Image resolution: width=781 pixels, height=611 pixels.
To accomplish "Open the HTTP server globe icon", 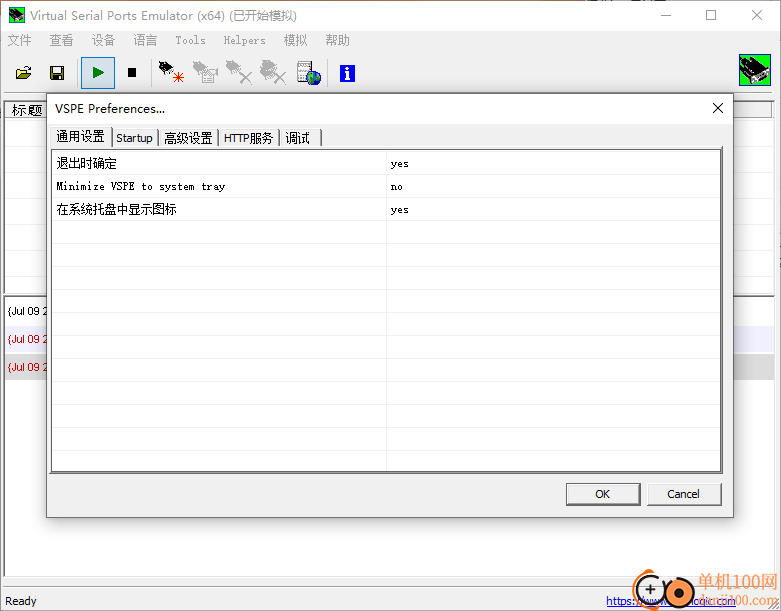I will (x=308, y=73).
